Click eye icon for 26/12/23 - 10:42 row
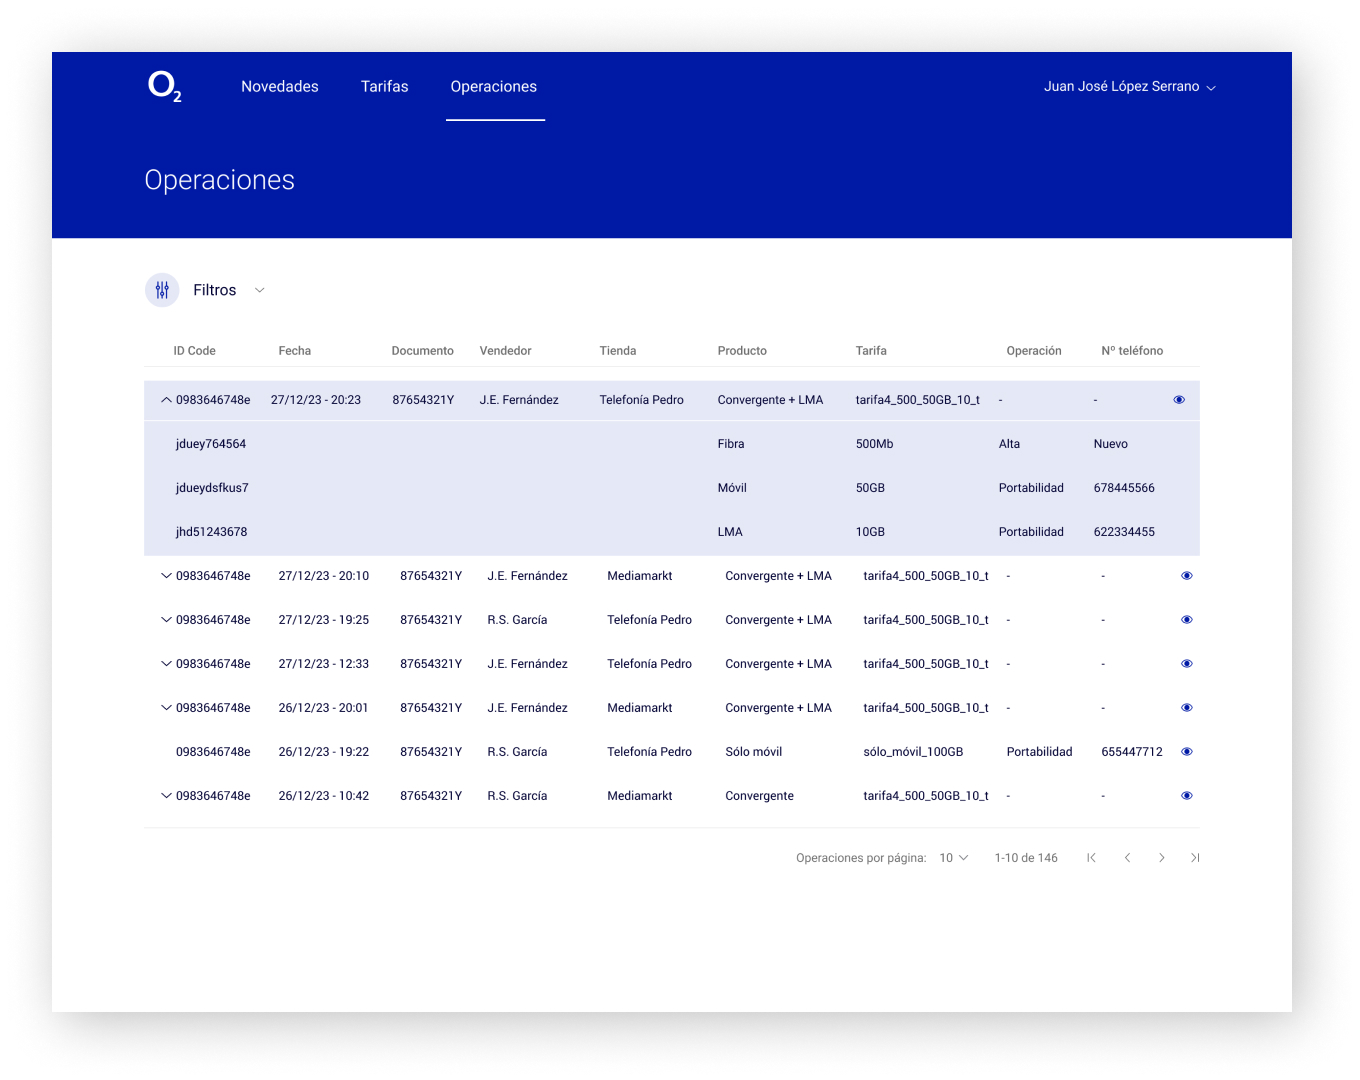The image size is (1360, 1080). (x=1187, y=796)
